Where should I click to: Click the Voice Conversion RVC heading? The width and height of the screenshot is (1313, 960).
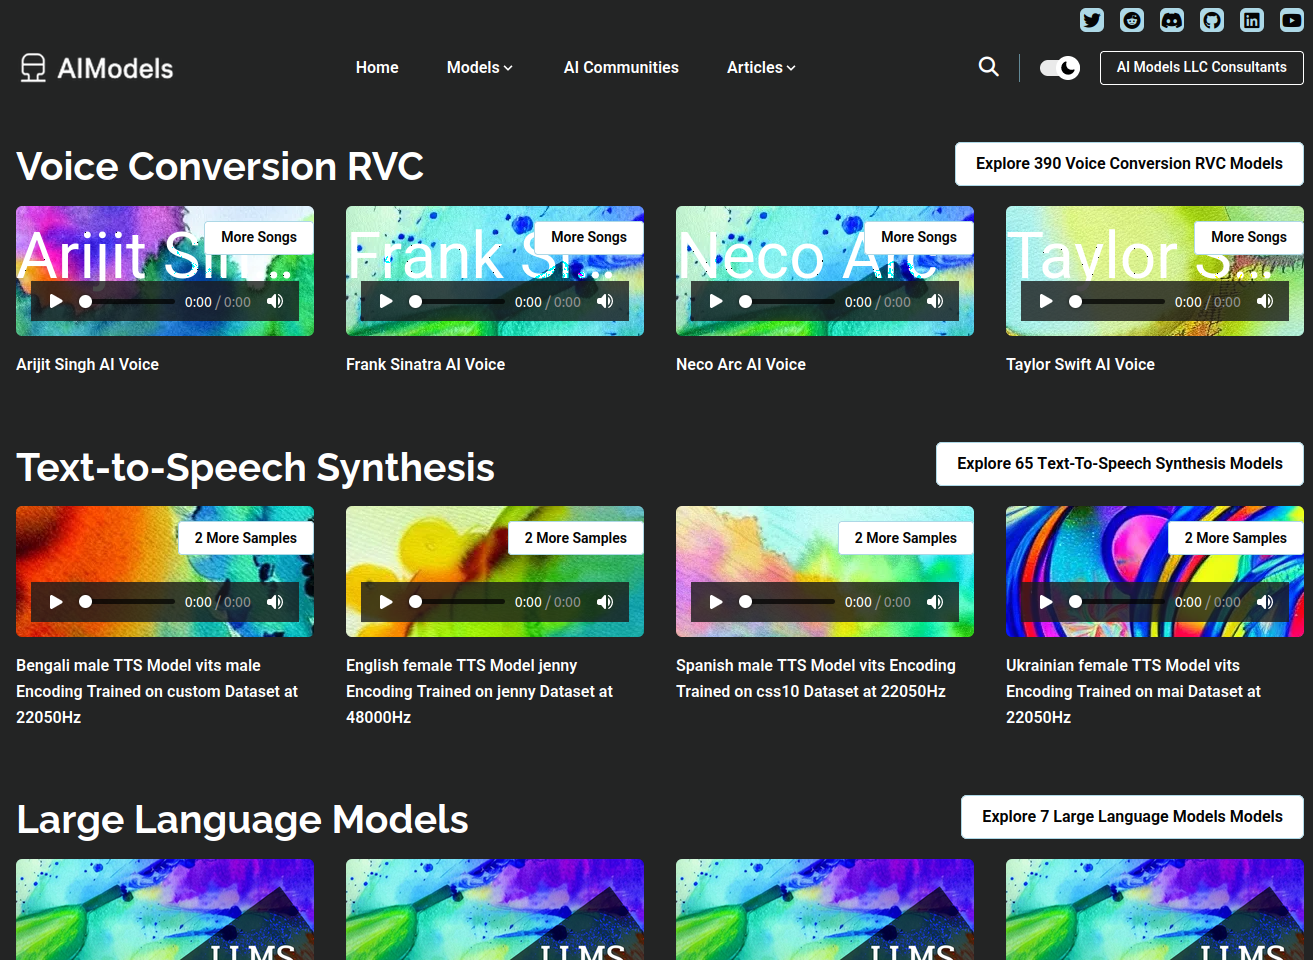tap(220, 166)
